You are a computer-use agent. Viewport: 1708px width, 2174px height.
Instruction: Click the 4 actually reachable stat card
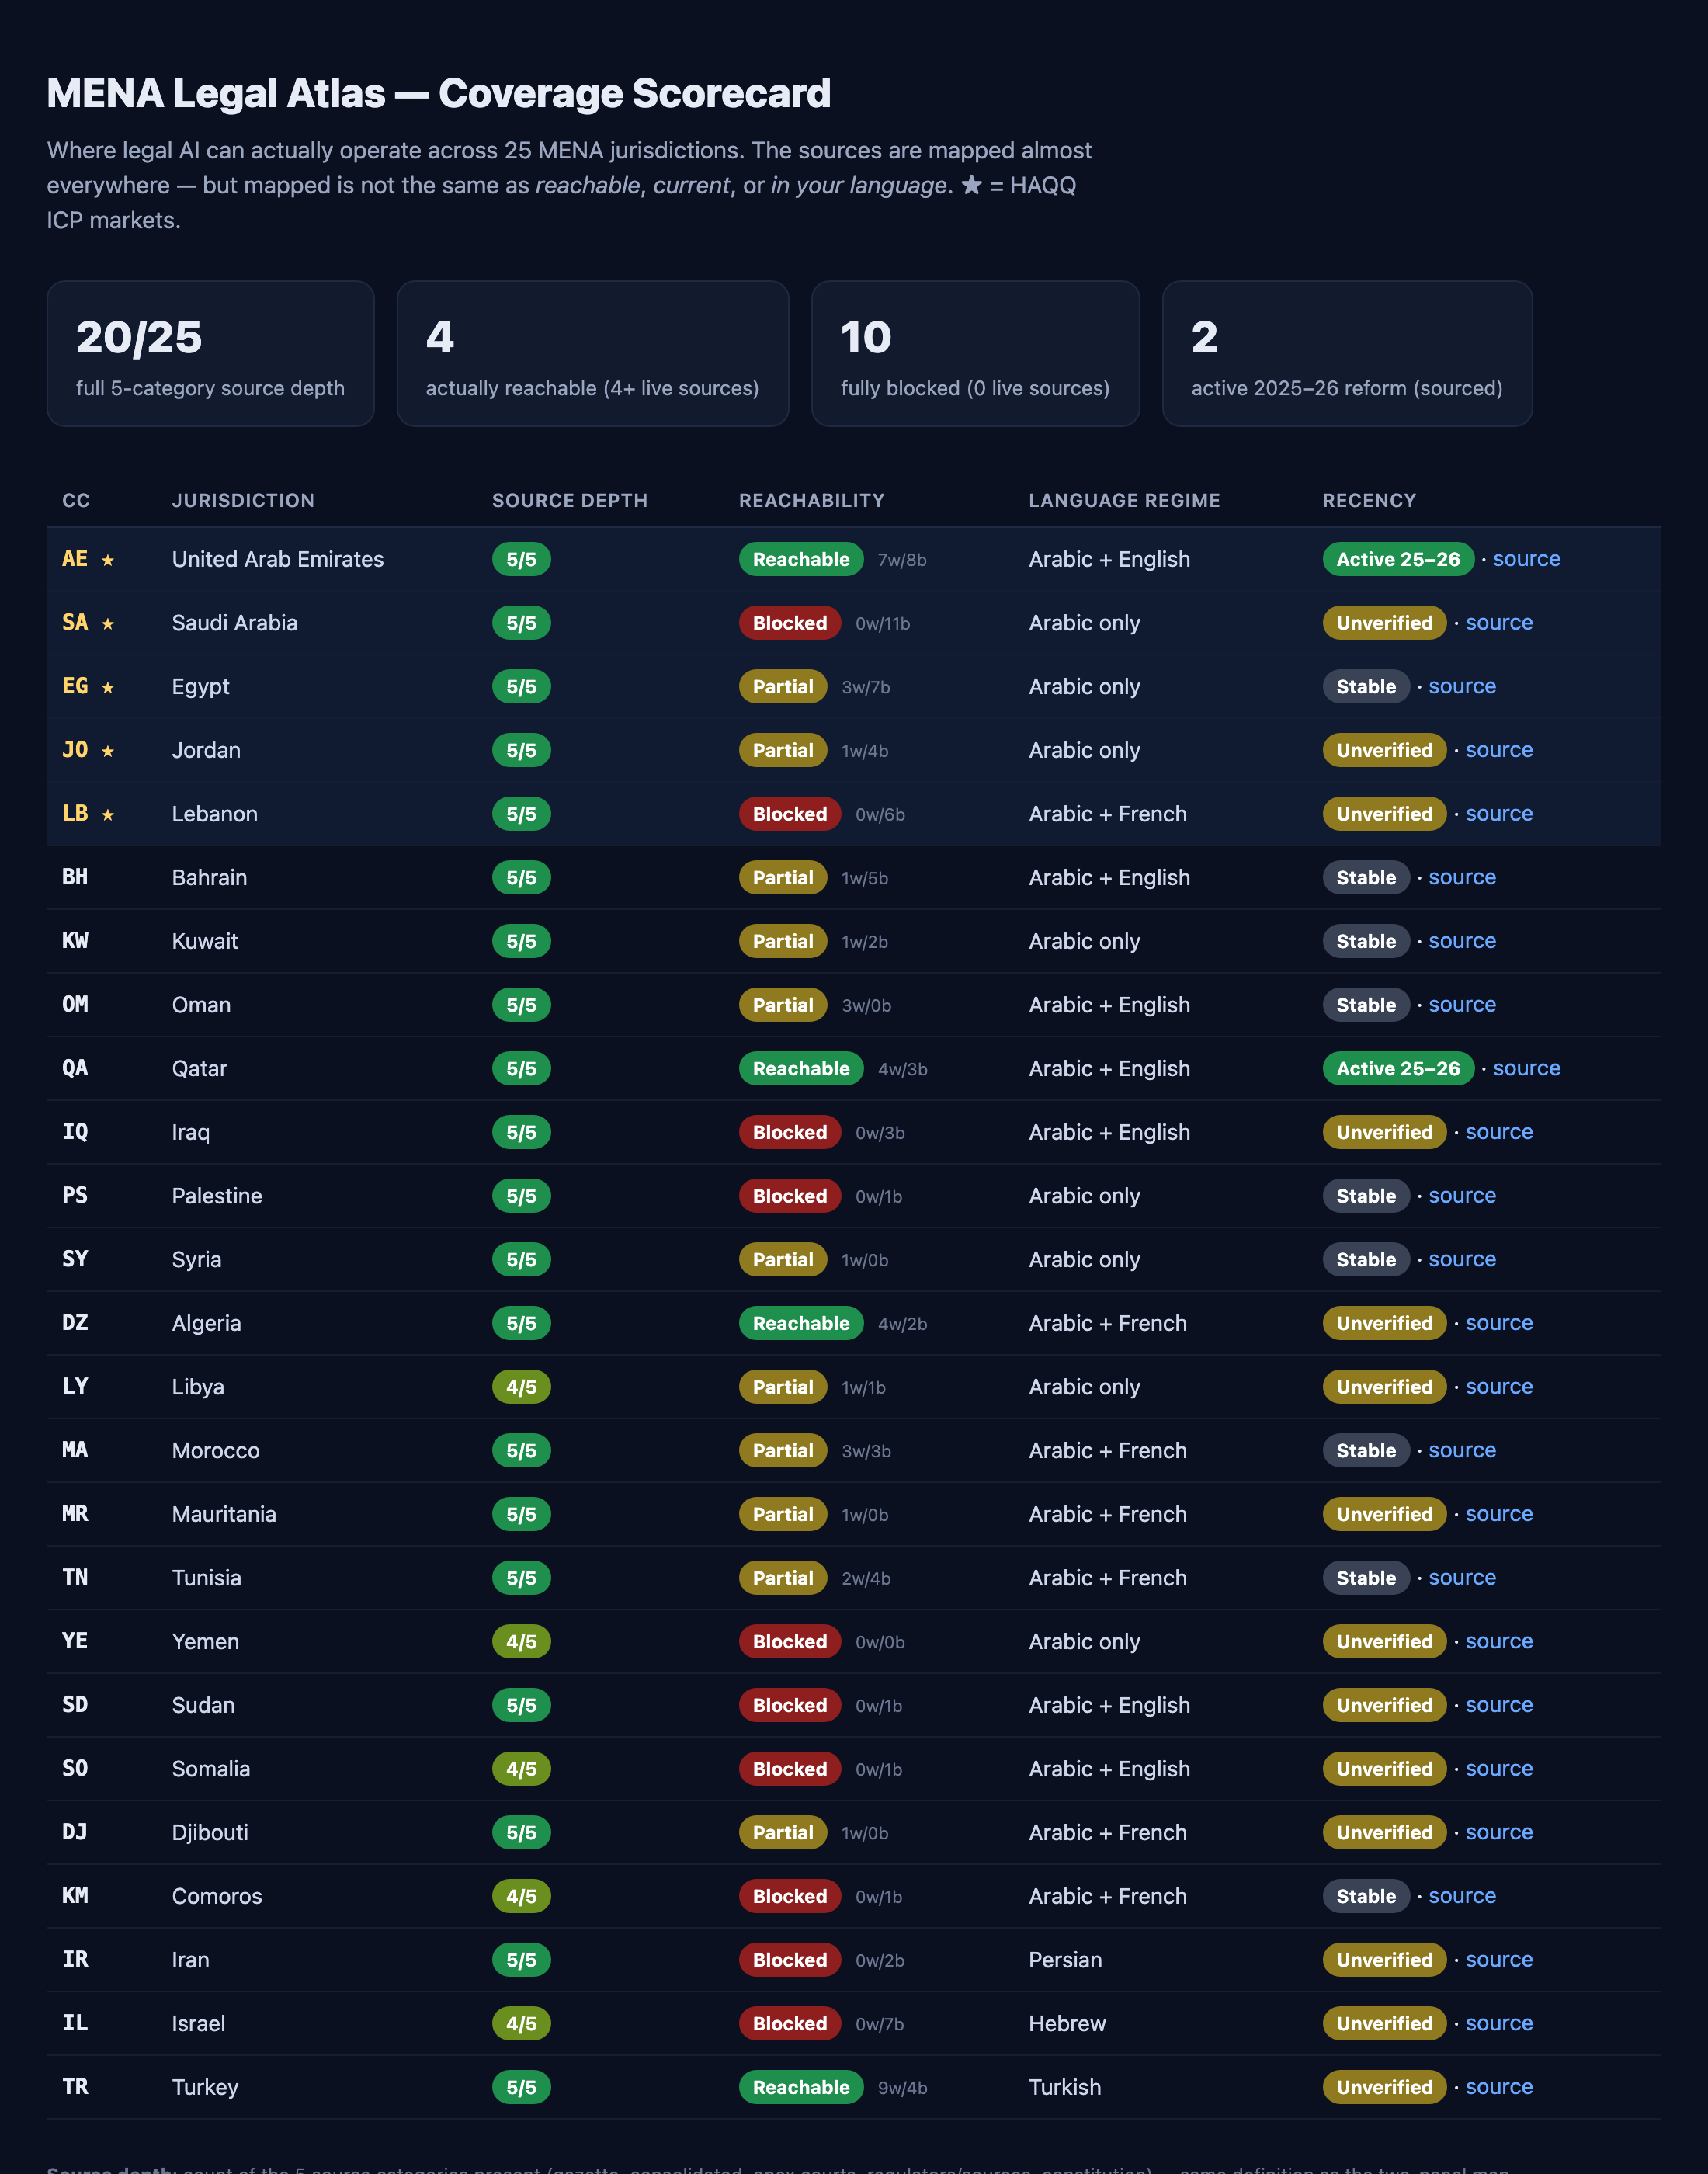click(x=592, y=353)
